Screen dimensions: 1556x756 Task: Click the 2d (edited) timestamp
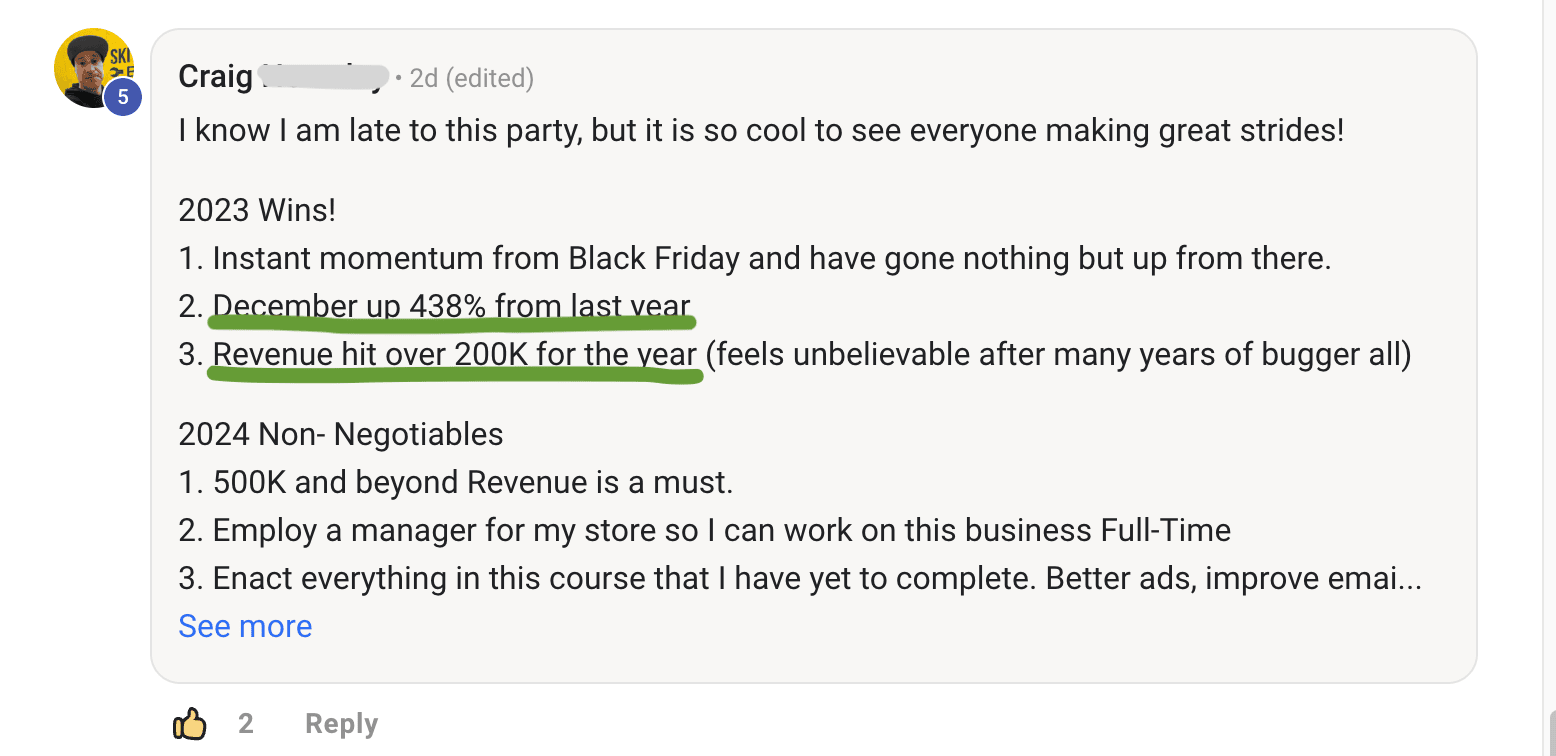pos(472,78)
